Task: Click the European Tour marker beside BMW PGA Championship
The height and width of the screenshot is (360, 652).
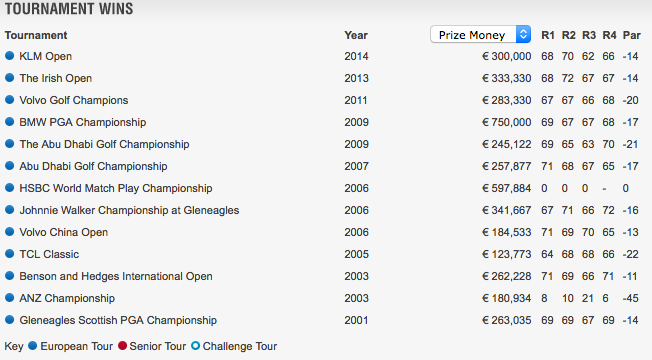Action: pyautogui.click(x=10, y=122)
